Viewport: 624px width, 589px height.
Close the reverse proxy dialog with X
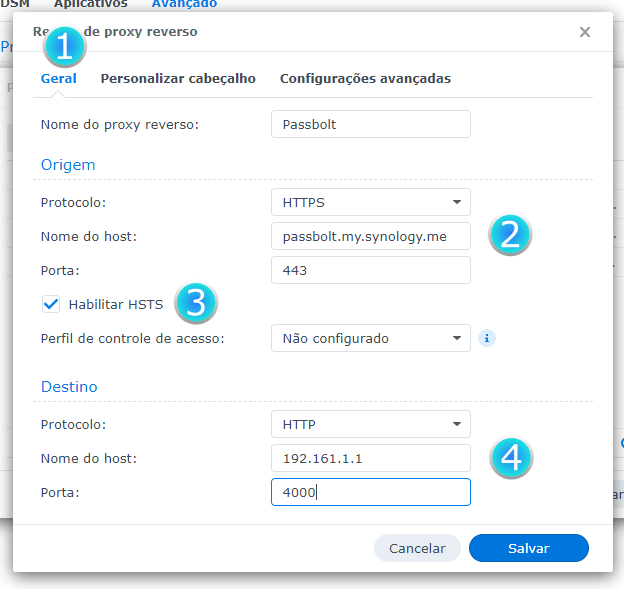point(585,32)
